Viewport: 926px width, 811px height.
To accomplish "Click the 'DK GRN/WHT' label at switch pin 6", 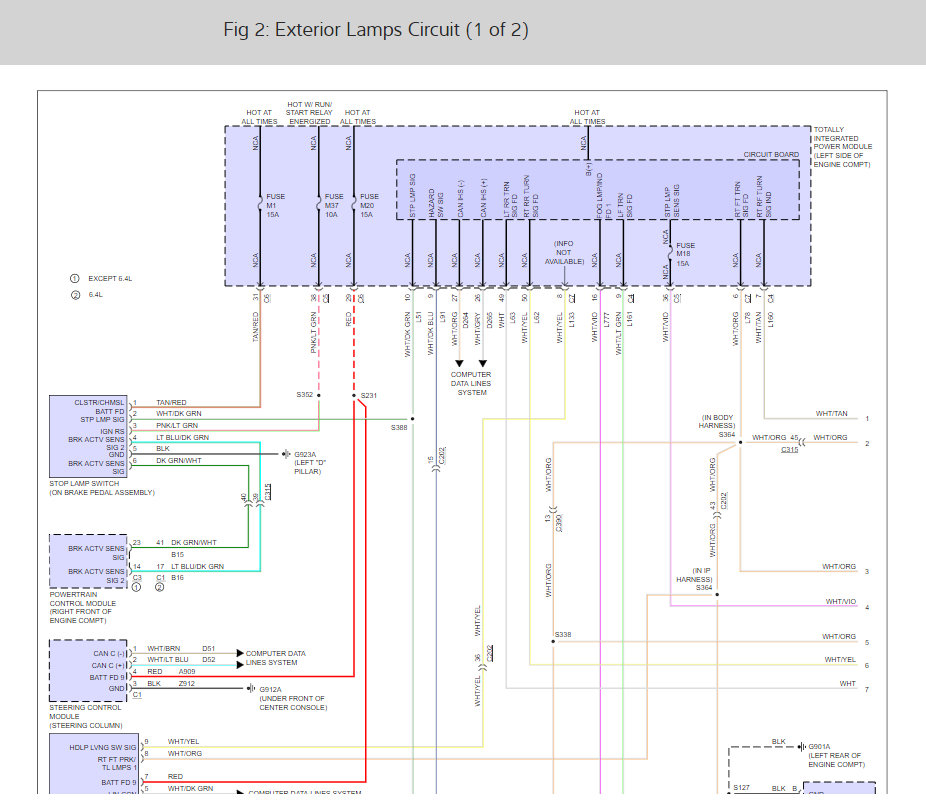I will [179, 460].
